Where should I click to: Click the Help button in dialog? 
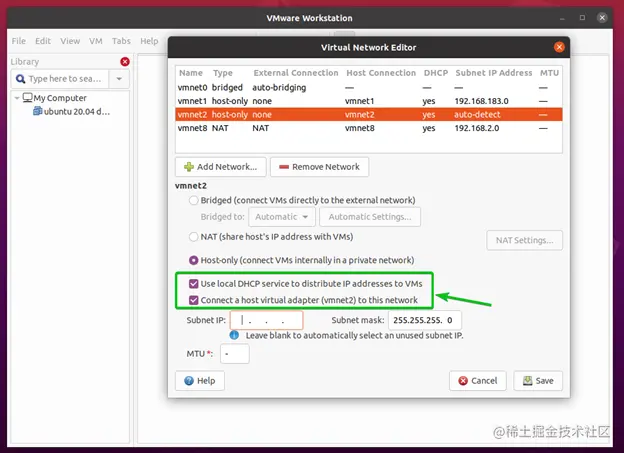pos(200,381)
